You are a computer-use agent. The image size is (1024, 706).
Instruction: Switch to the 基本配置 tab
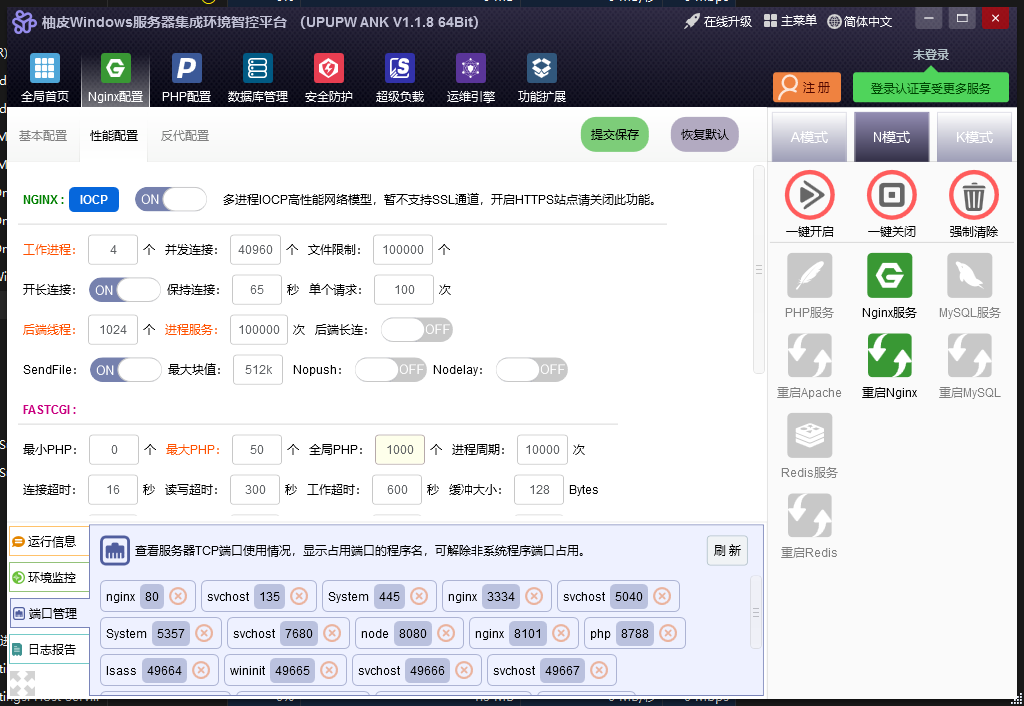click(x=43, y=136)
